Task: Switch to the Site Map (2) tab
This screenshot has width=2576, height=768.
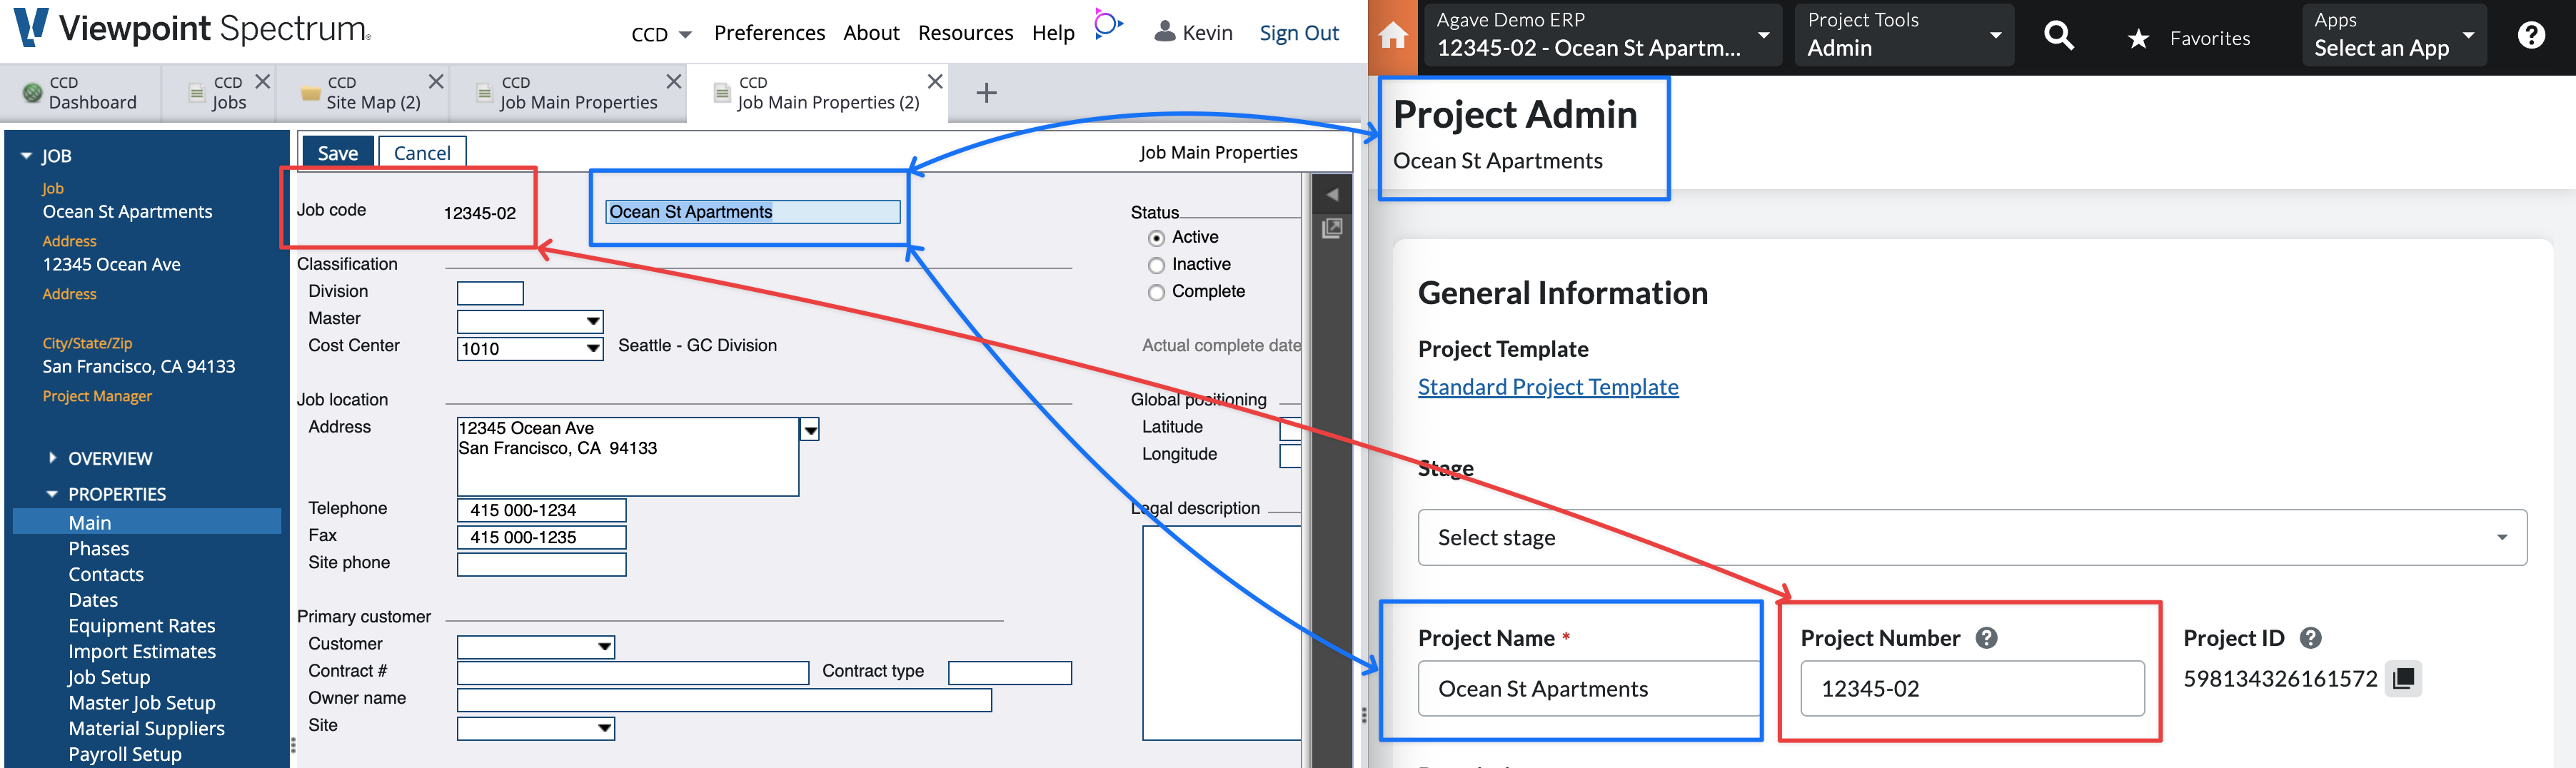Action: 362,93
